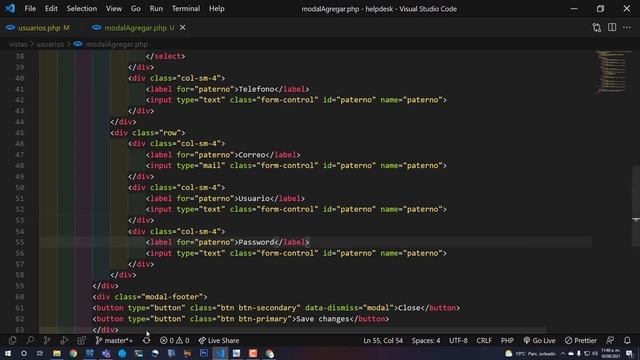Open the Edit menu

[x=51, y=9]
